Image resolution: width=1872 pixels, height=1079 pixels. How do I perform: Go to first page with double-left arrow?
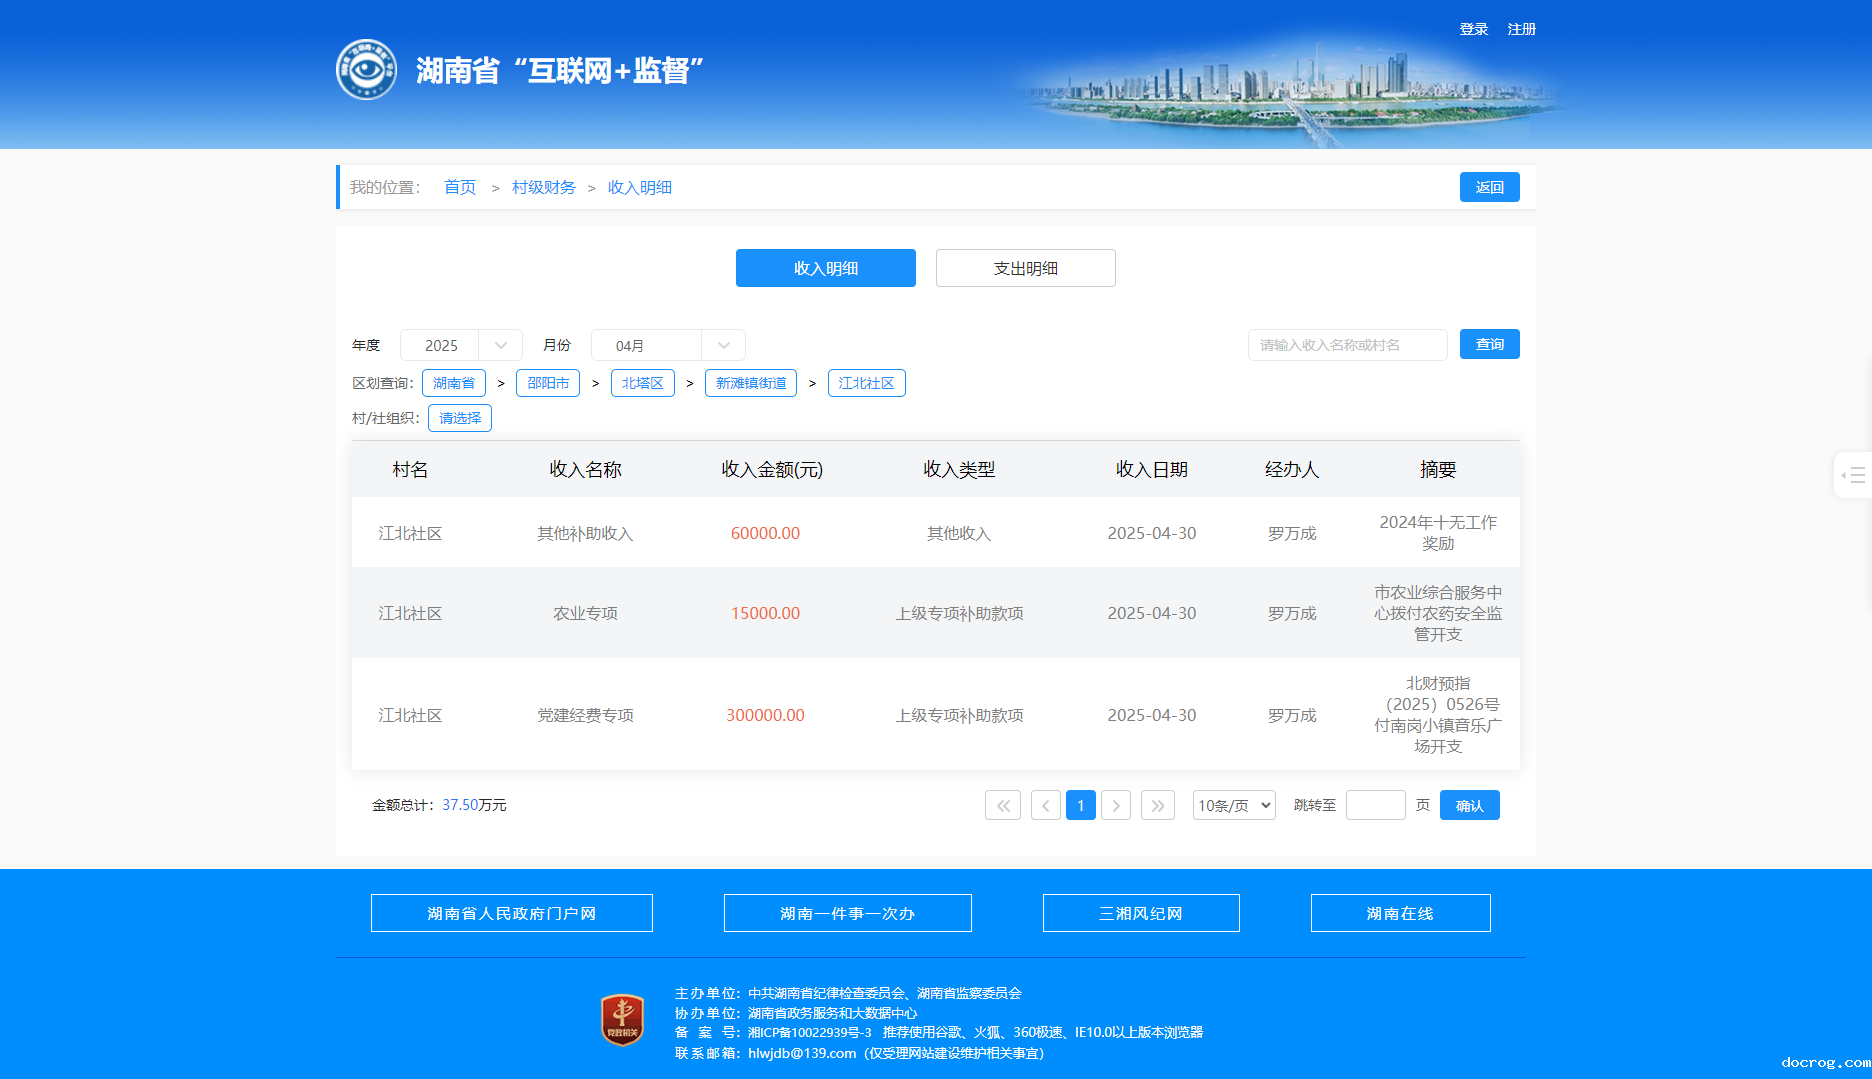(x=1002, y=805)
